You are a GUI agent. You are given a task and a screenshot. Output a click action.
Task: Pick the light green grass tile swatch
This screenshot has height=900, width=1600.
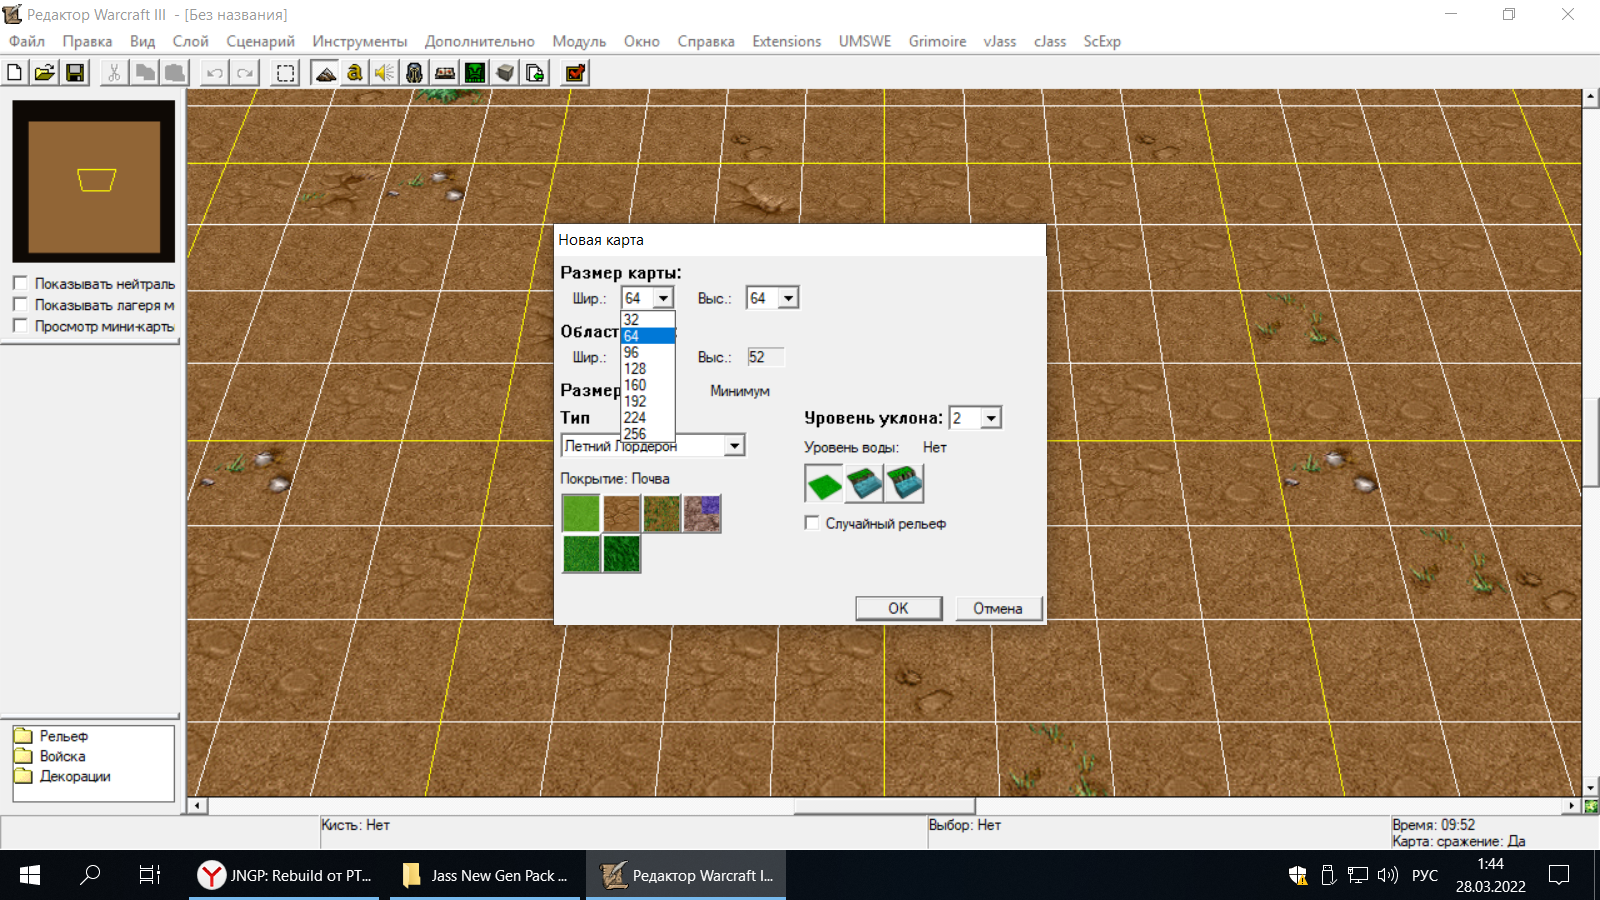pos(581,514)
